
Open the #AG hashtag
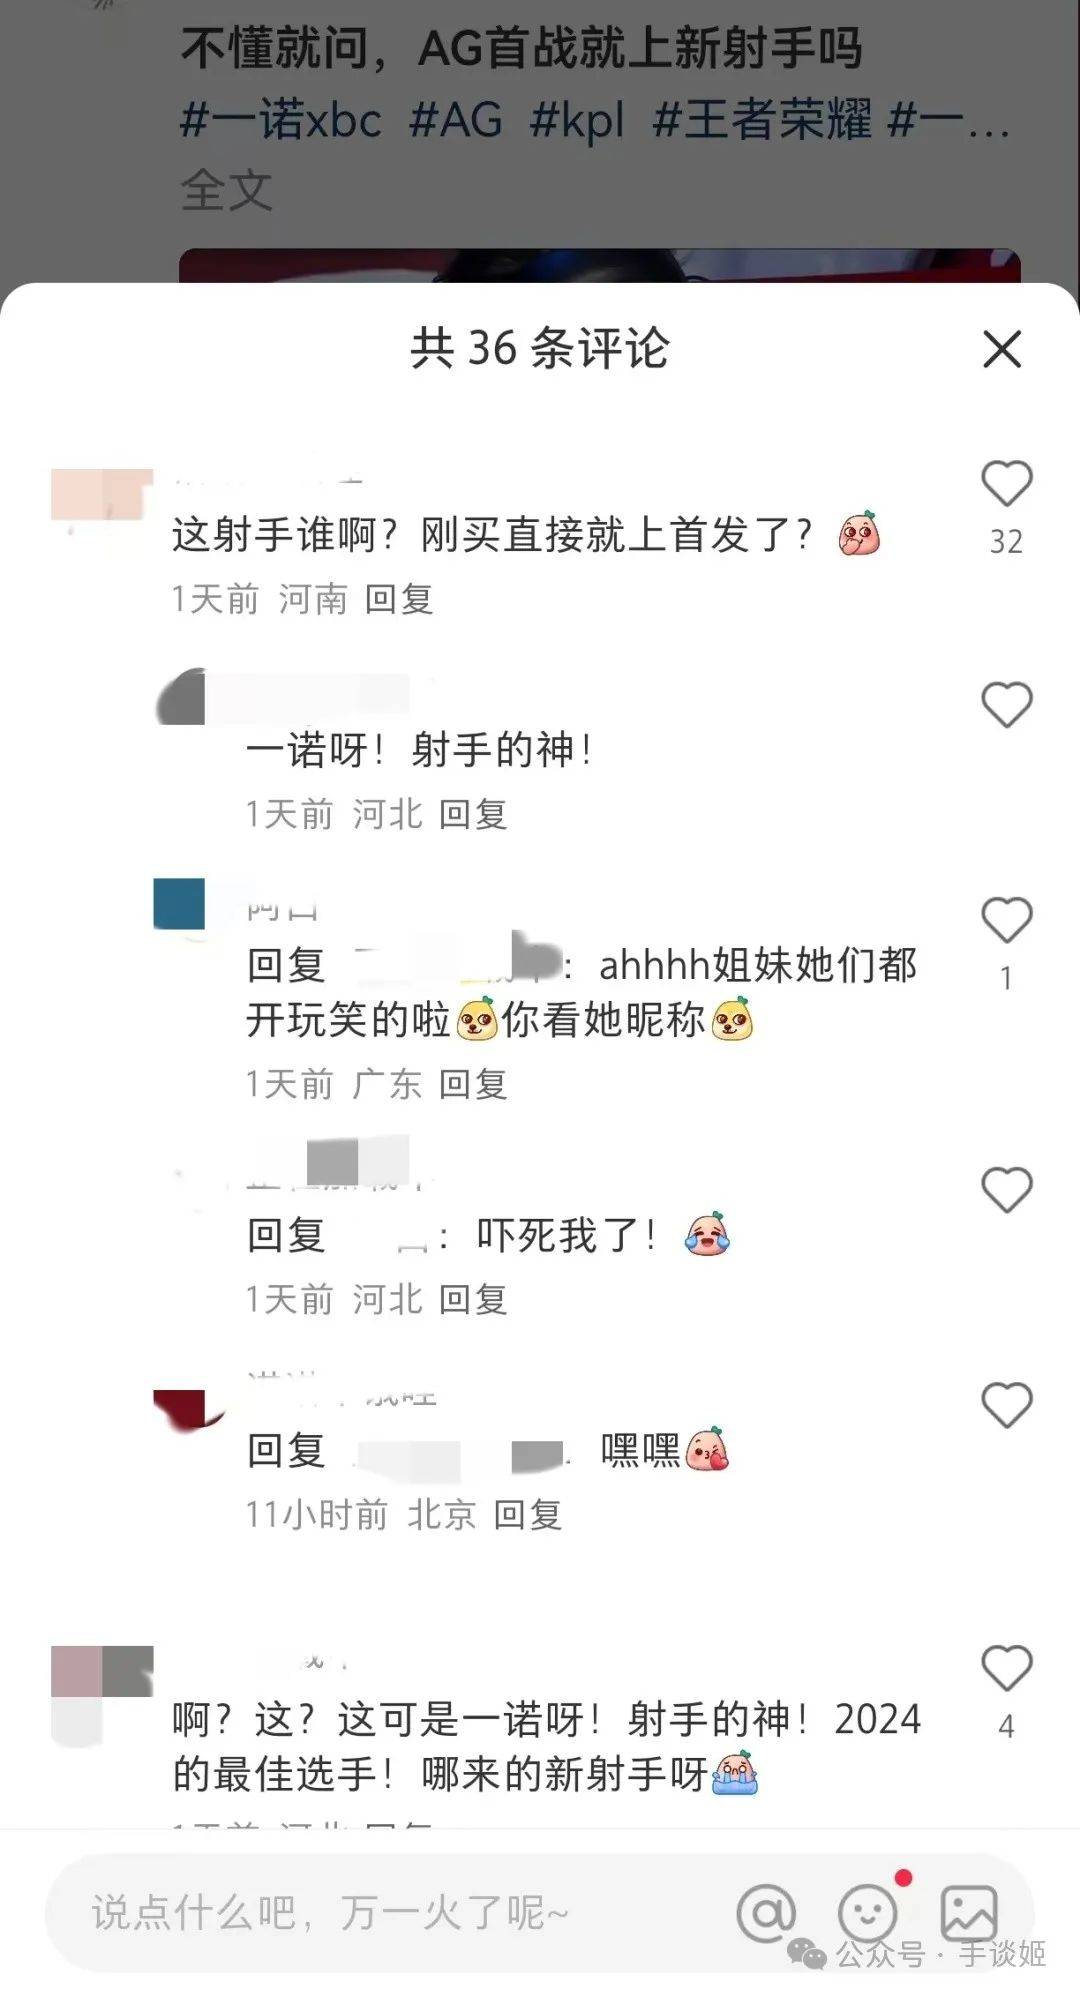456,120
